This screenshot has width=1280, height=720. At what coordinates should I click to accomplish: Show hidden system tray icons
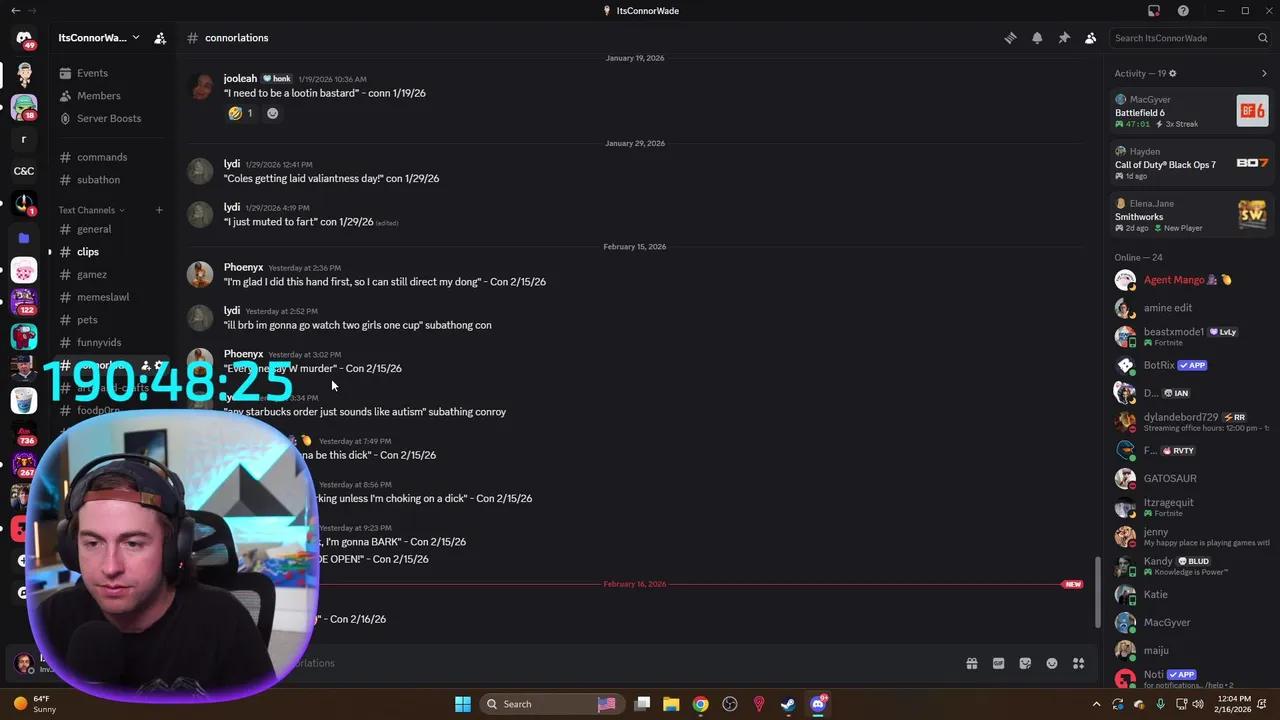coord(1097,704)
